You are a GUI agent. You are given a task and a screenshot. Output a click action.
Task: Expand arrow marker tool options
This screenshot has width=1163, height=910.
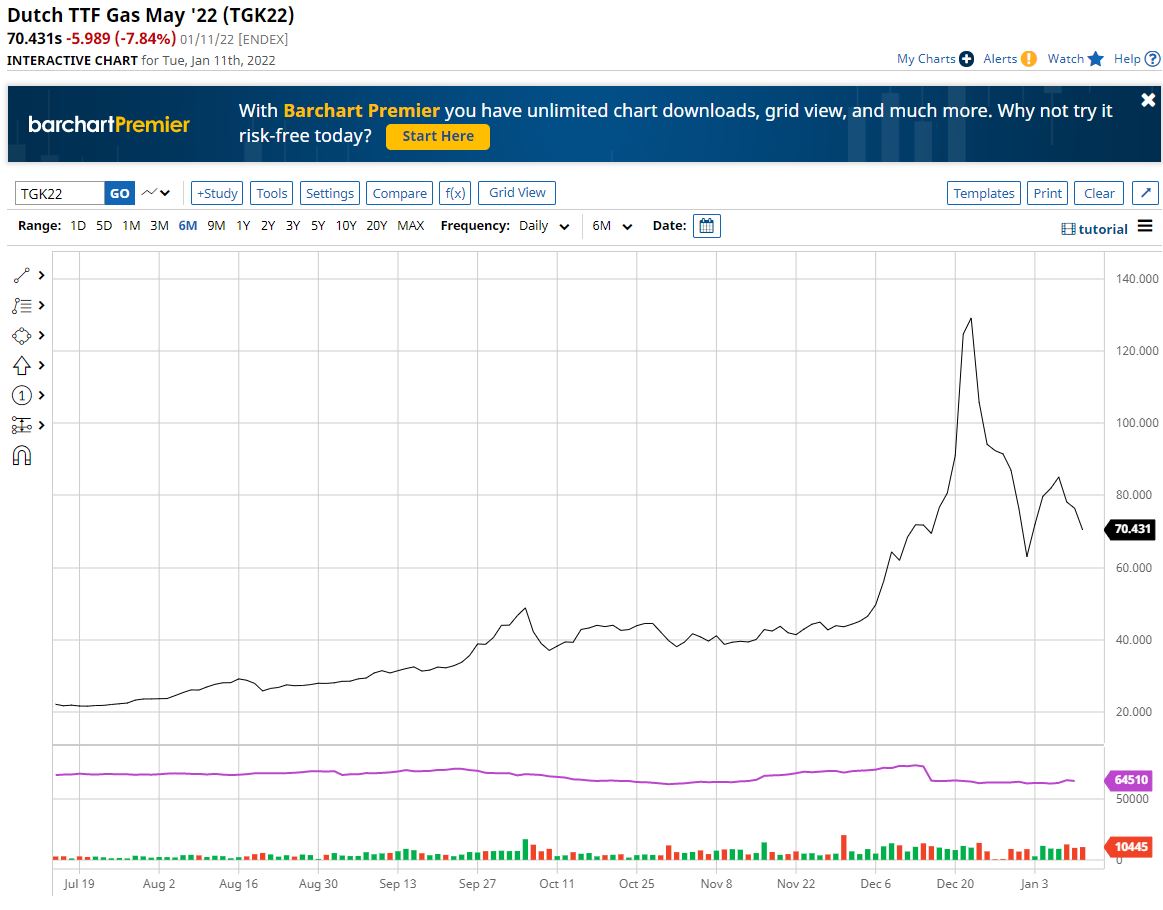pos(42,365)
